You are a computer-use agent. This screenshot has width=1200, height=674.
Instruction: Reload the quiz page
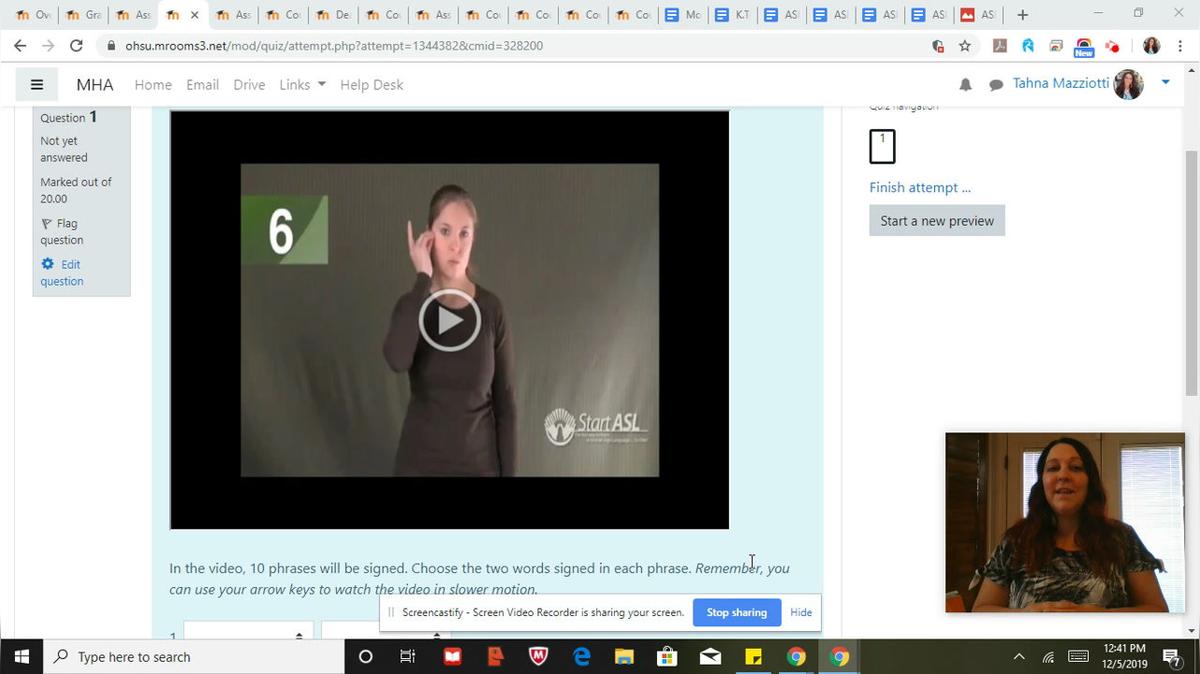[x=76, y=45]
